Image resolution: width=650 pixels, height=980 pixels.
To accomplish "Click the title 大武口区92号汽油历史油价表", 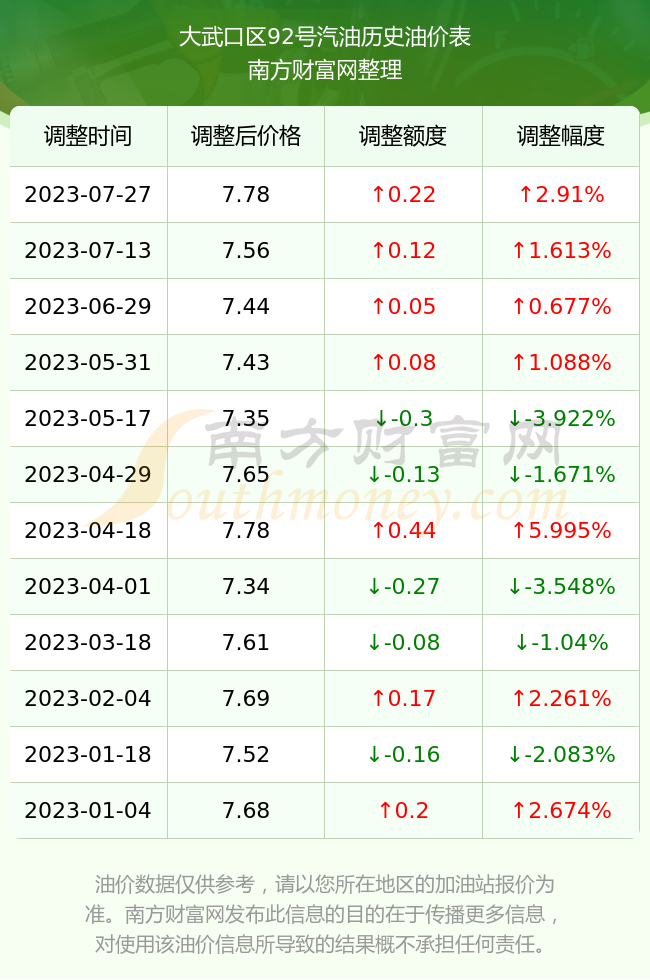I will pyautogui.click(x=325, y=36).
